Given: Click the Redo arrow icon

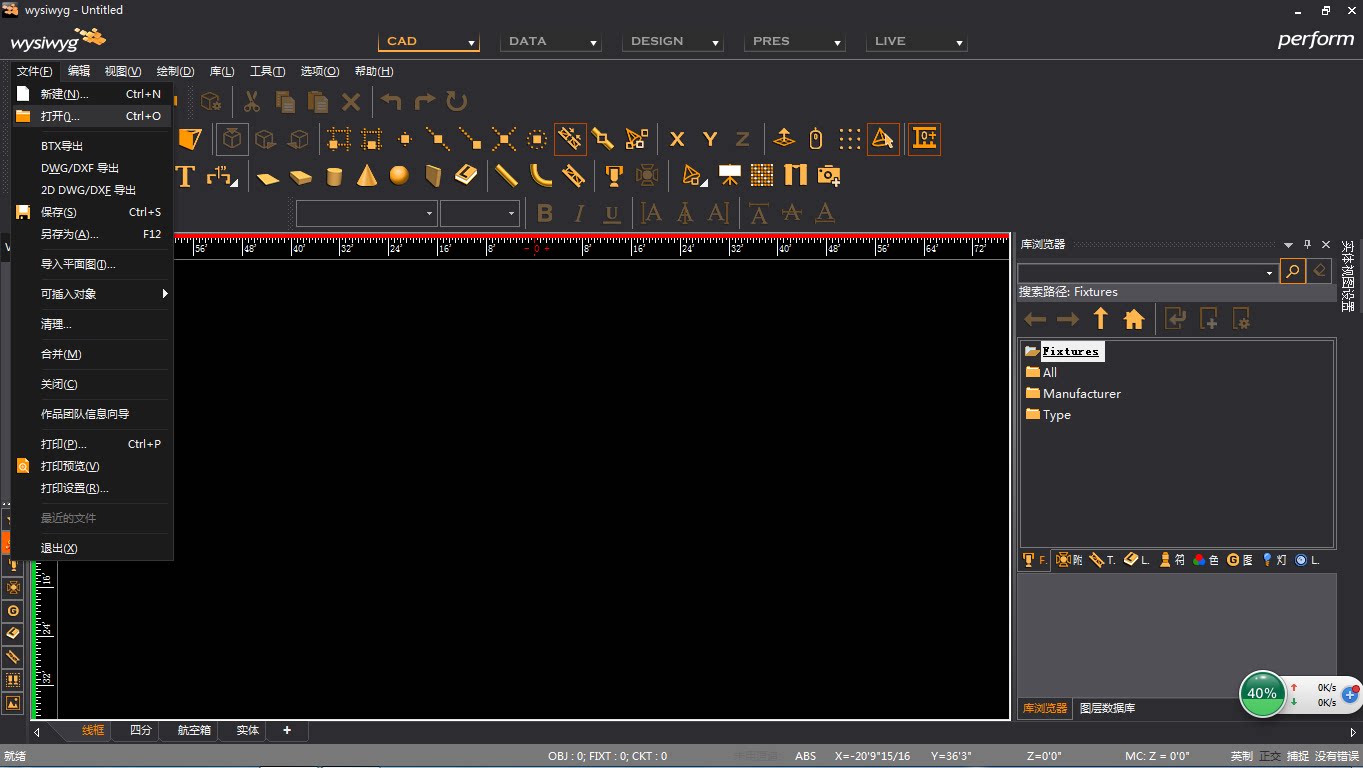Looking at the screenshot, I should pyautogui.click(x=424, y=101).
